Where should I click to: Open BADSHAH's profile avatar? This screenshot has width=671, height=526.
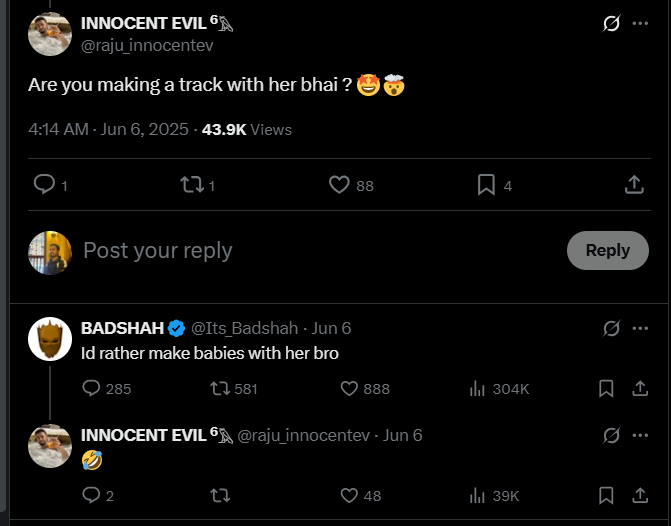(x=49, y=339)
